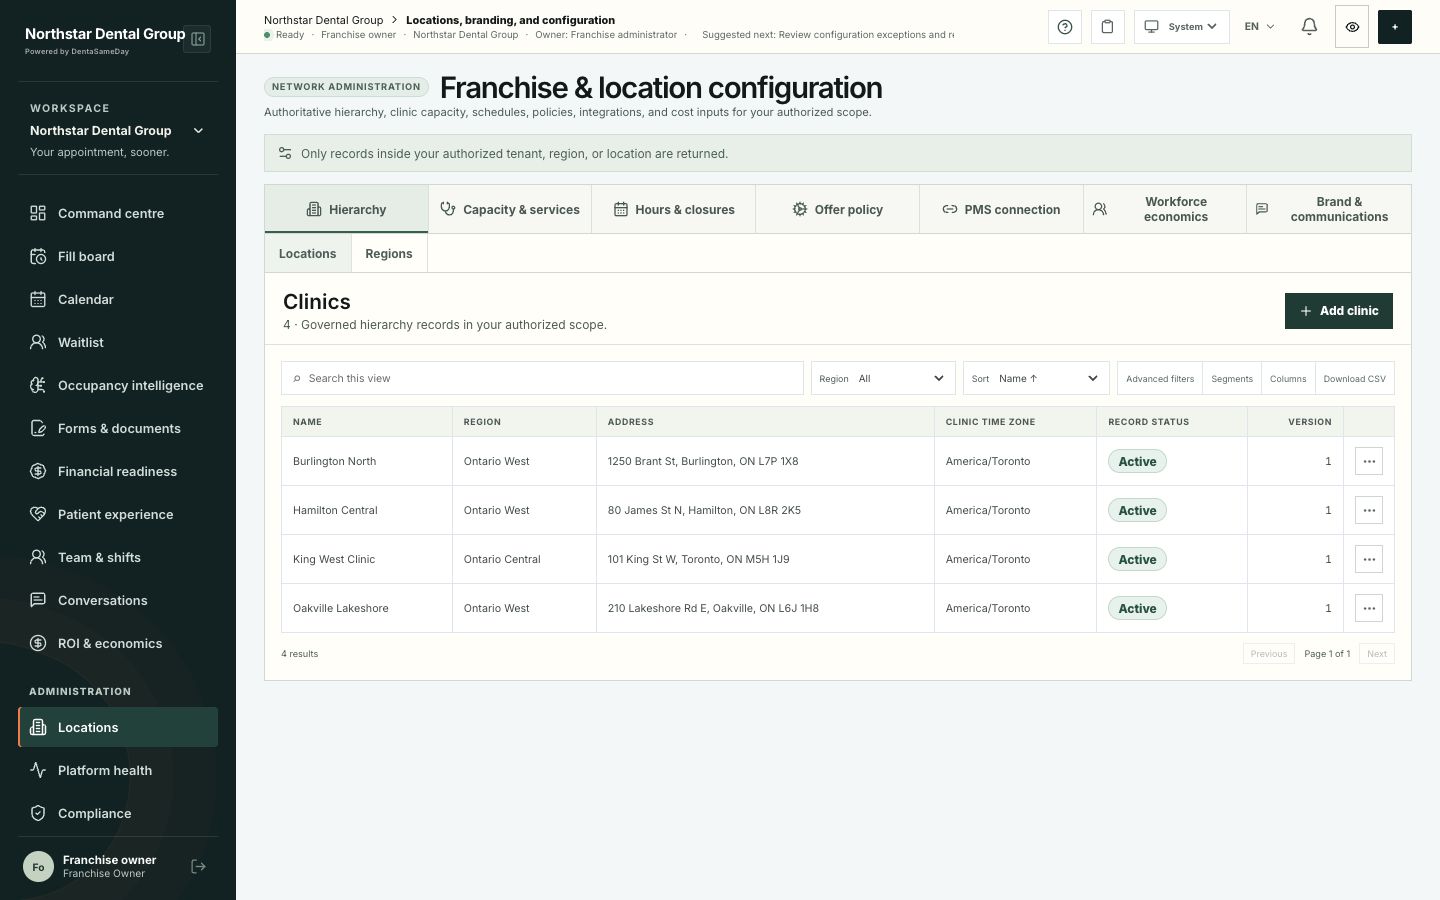Viewport: 1440px width, 900px height.
Task: Collapse the sidebar with the panel icon
Action: click(x=198, y=39)
